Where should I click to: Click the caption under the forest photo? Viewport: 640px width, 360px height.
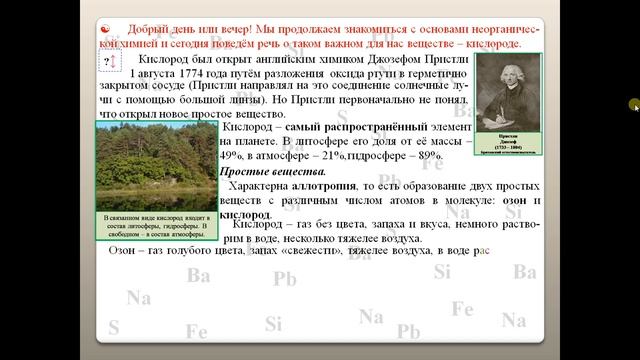click(157, 226)
